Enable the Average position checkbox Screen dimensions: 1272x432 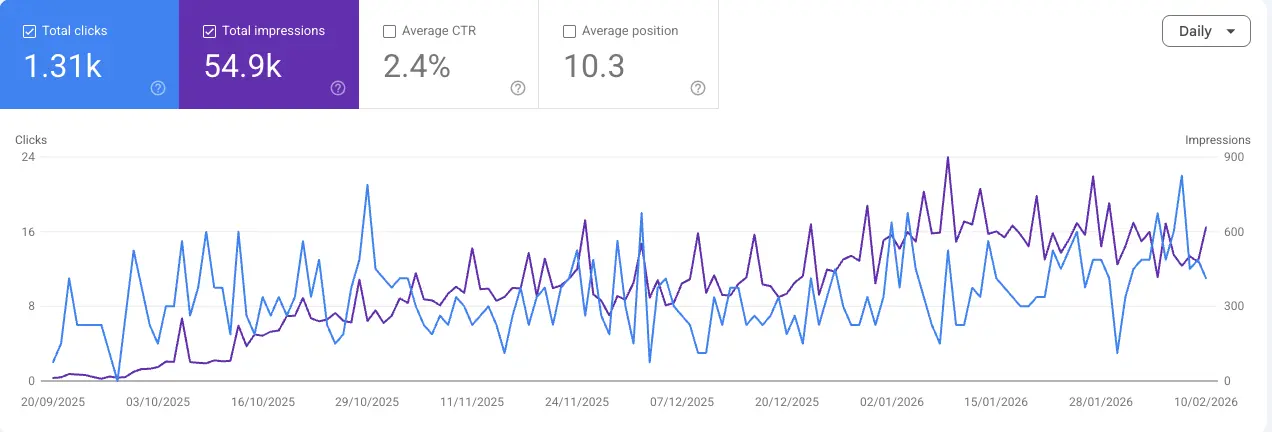(569, 31)
